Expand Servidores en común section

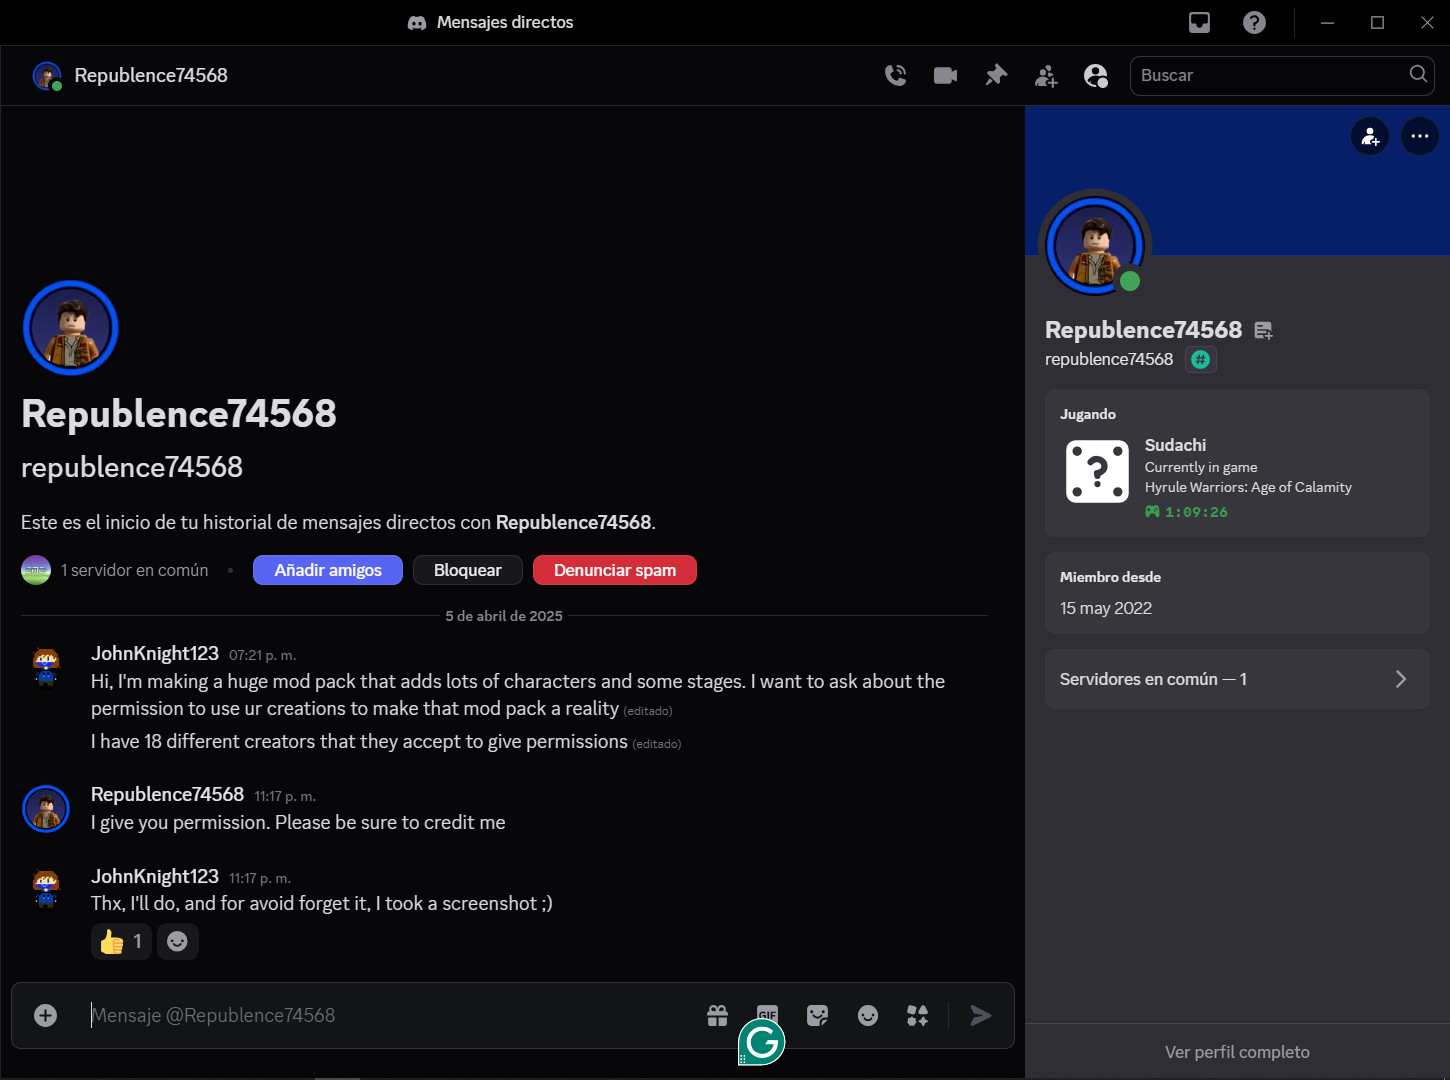pos(1236,679)
